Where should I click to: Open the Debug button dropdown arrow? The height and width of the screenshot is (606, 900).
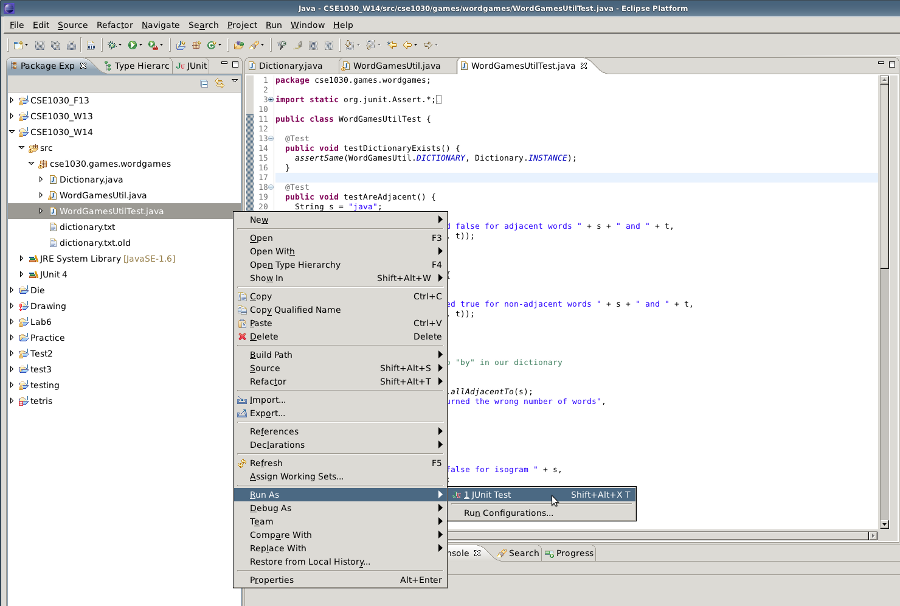point(120,45)
